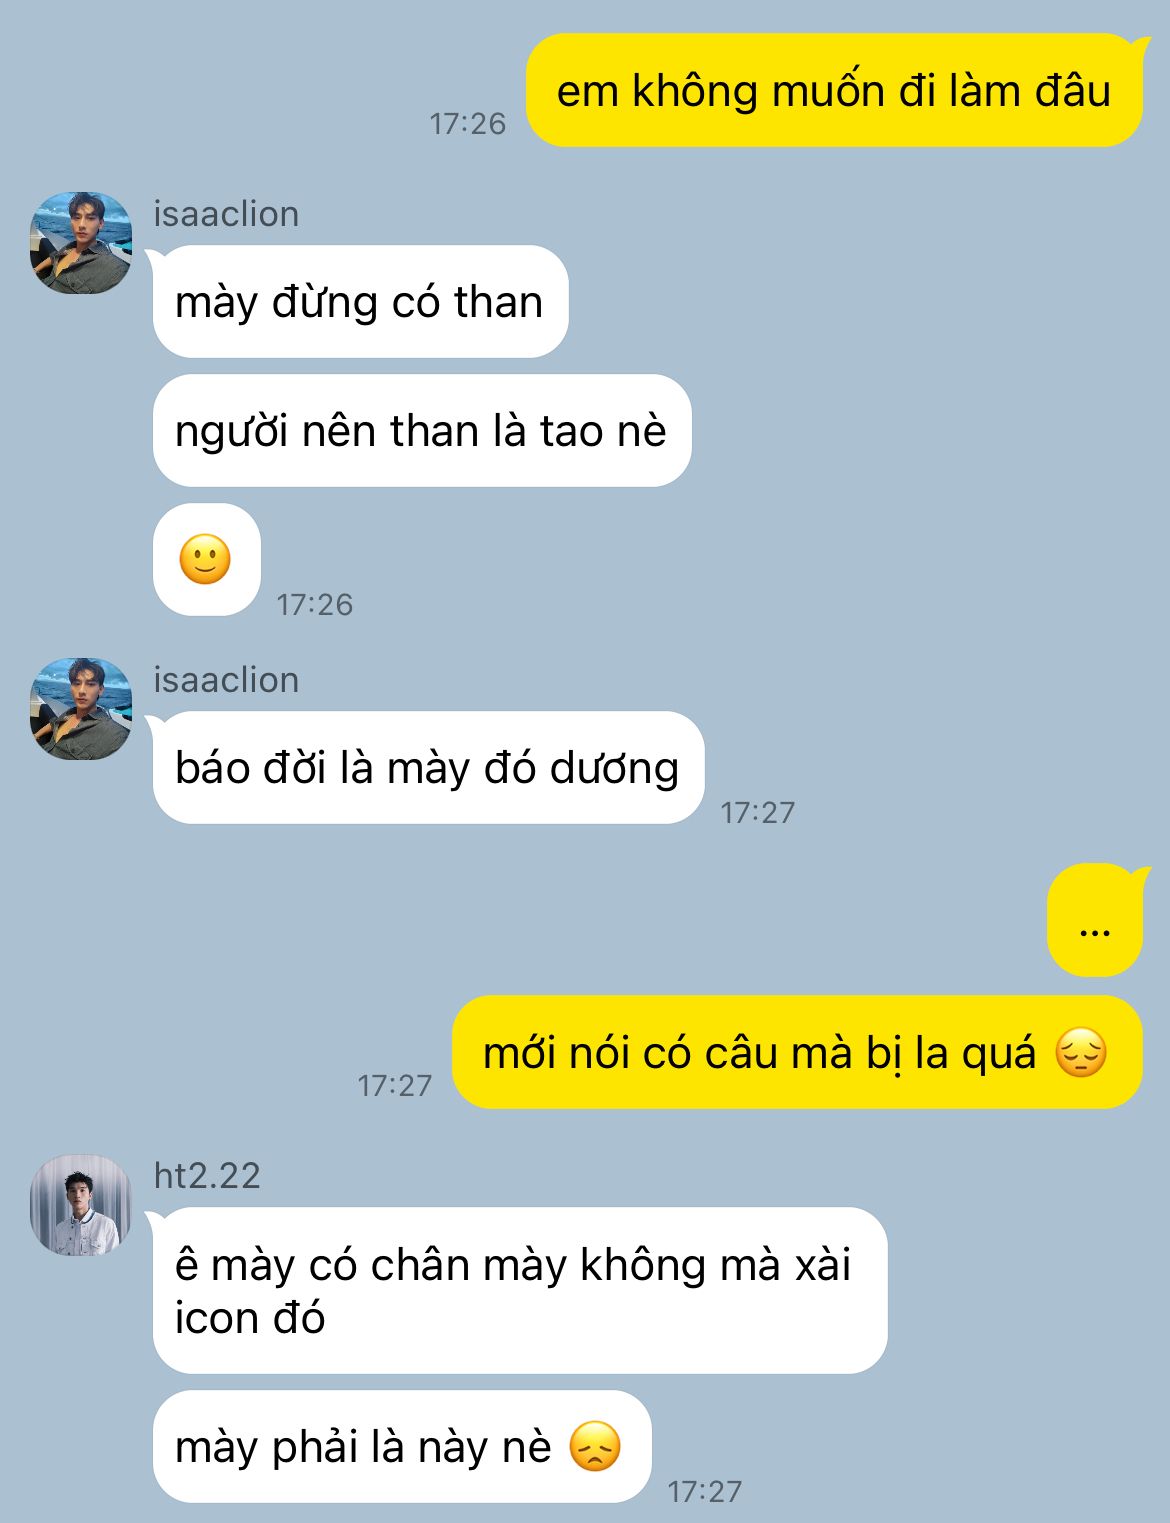Tap the 17:26 timestamp beside the smiley bubble
1170x1523 pixels.
[x=315, y=604]
